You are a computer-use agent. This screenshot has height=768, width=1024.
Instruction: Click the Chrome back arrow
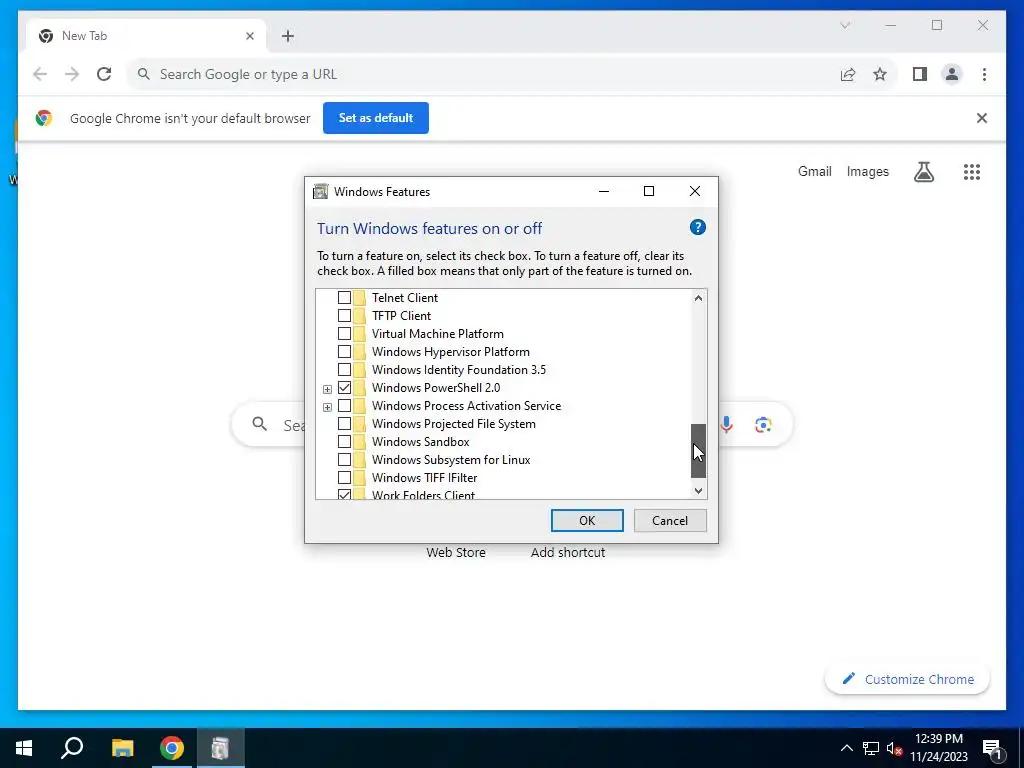click(x=40, y=74)
